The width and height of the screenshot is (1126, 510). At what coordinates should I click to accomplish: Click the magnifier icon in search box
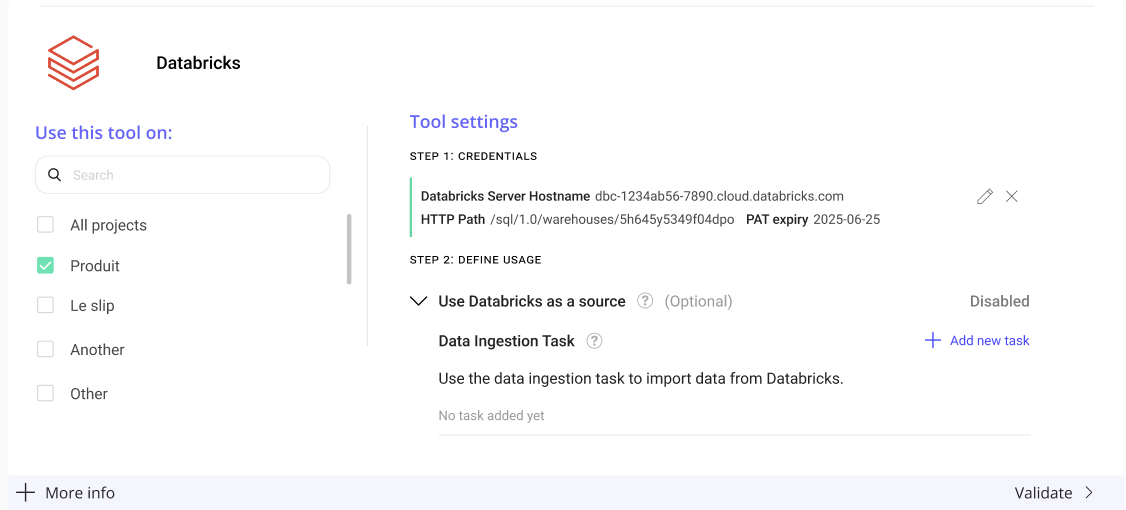click(x=55, y=175)
